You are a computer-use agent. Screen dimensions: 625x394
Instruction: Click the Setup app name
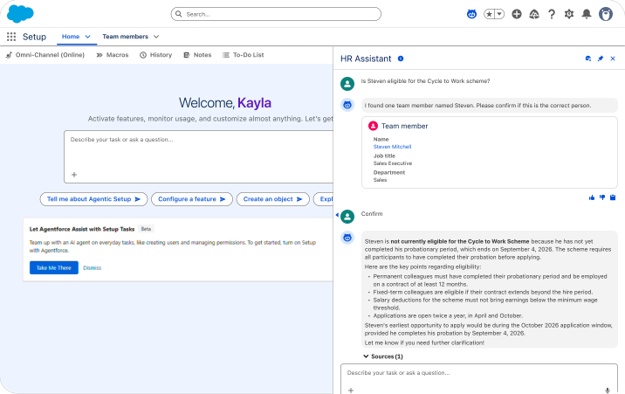coord(34,37)
